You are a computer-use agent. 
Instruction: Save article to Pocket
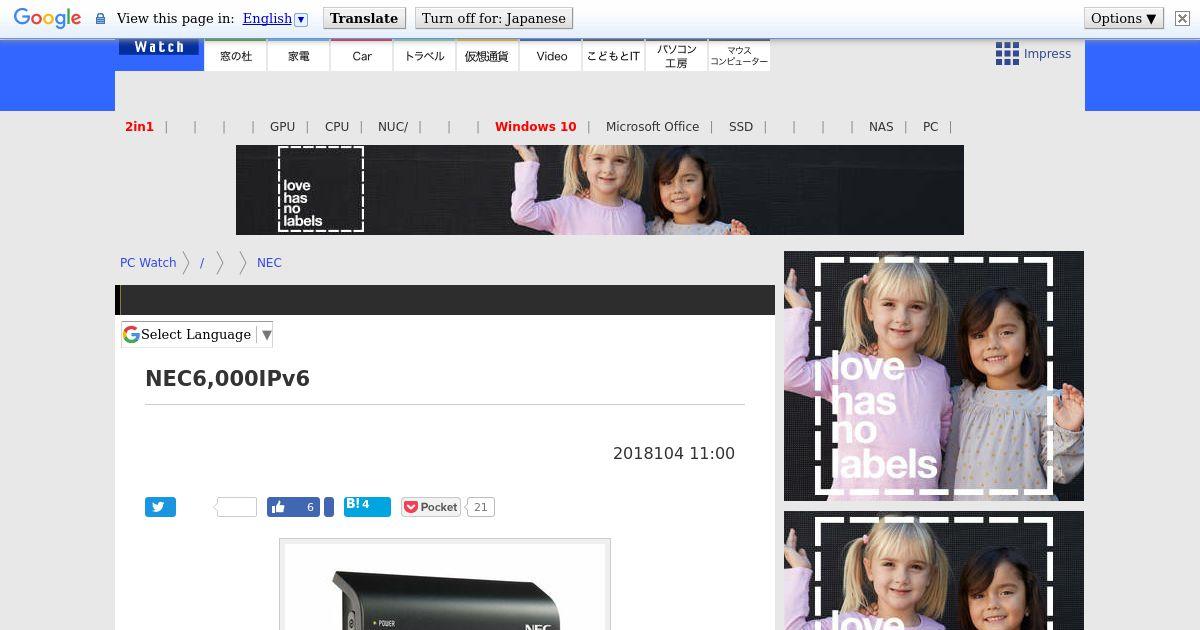[x=431, y=507]
